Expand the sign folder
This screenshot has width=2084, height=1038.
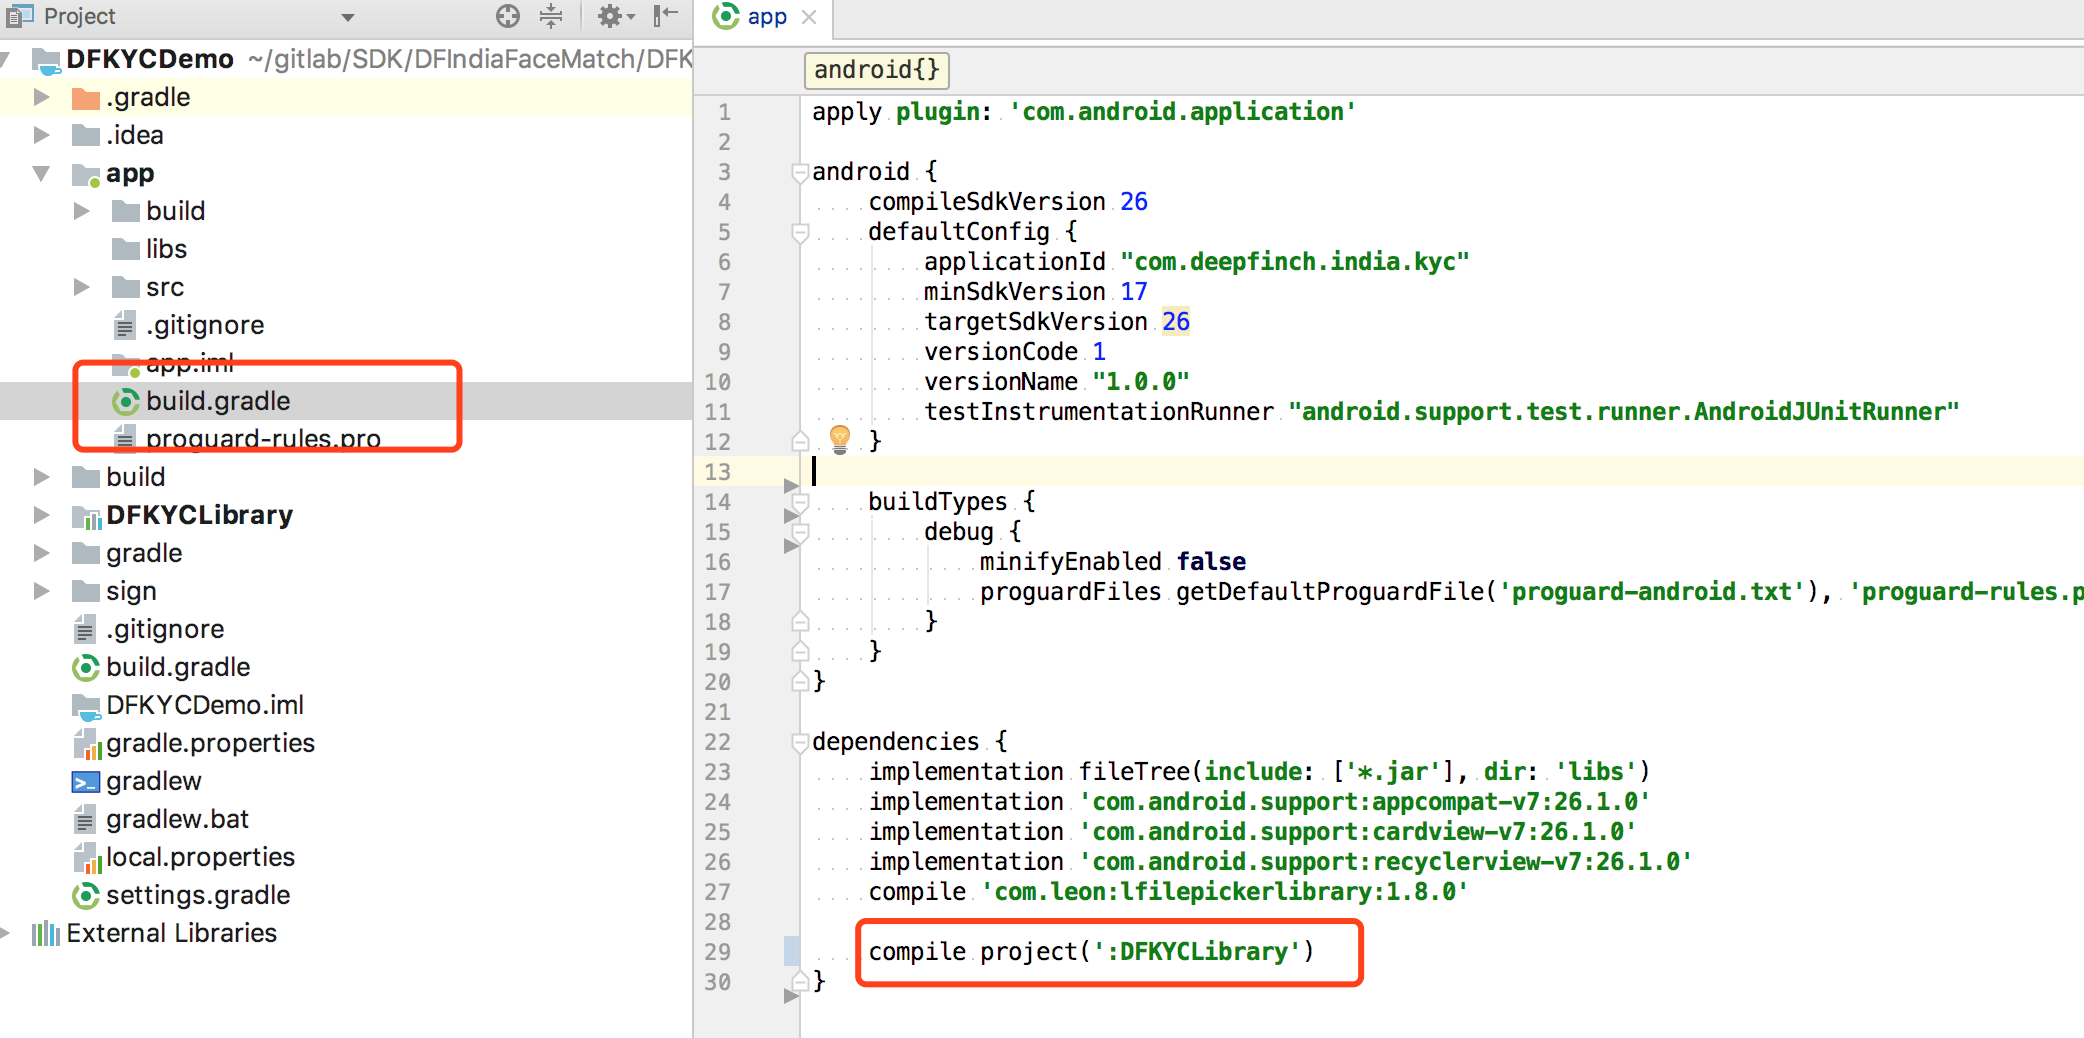click(42, 591)
